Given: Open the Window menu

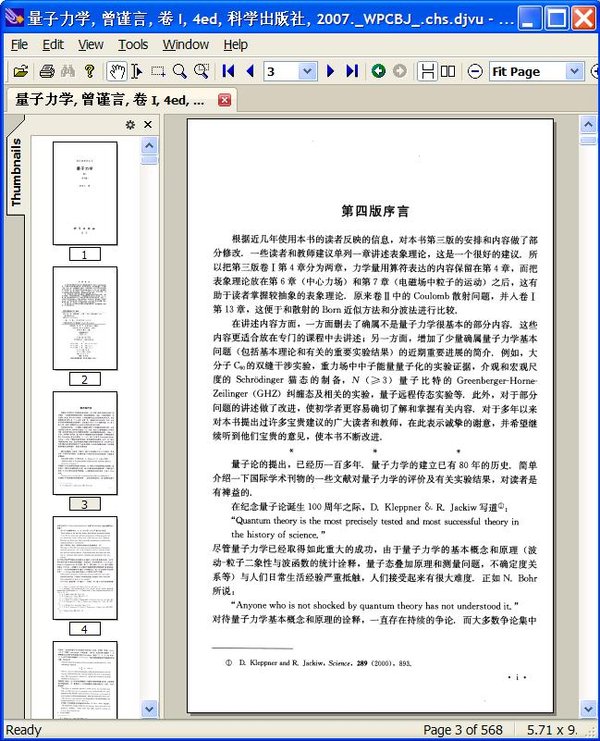Looking at the screenshot, I should tap(186, 44).
